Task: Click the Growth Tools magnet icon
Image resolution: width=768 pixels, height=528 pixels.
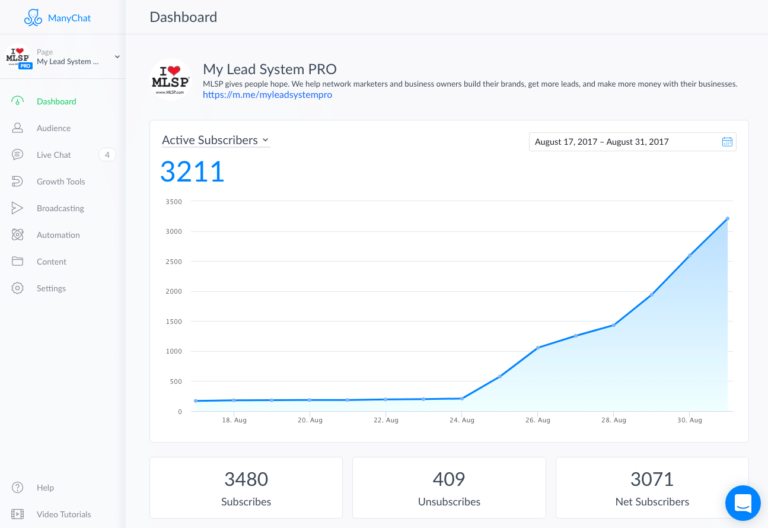Action: pos(17,181)
